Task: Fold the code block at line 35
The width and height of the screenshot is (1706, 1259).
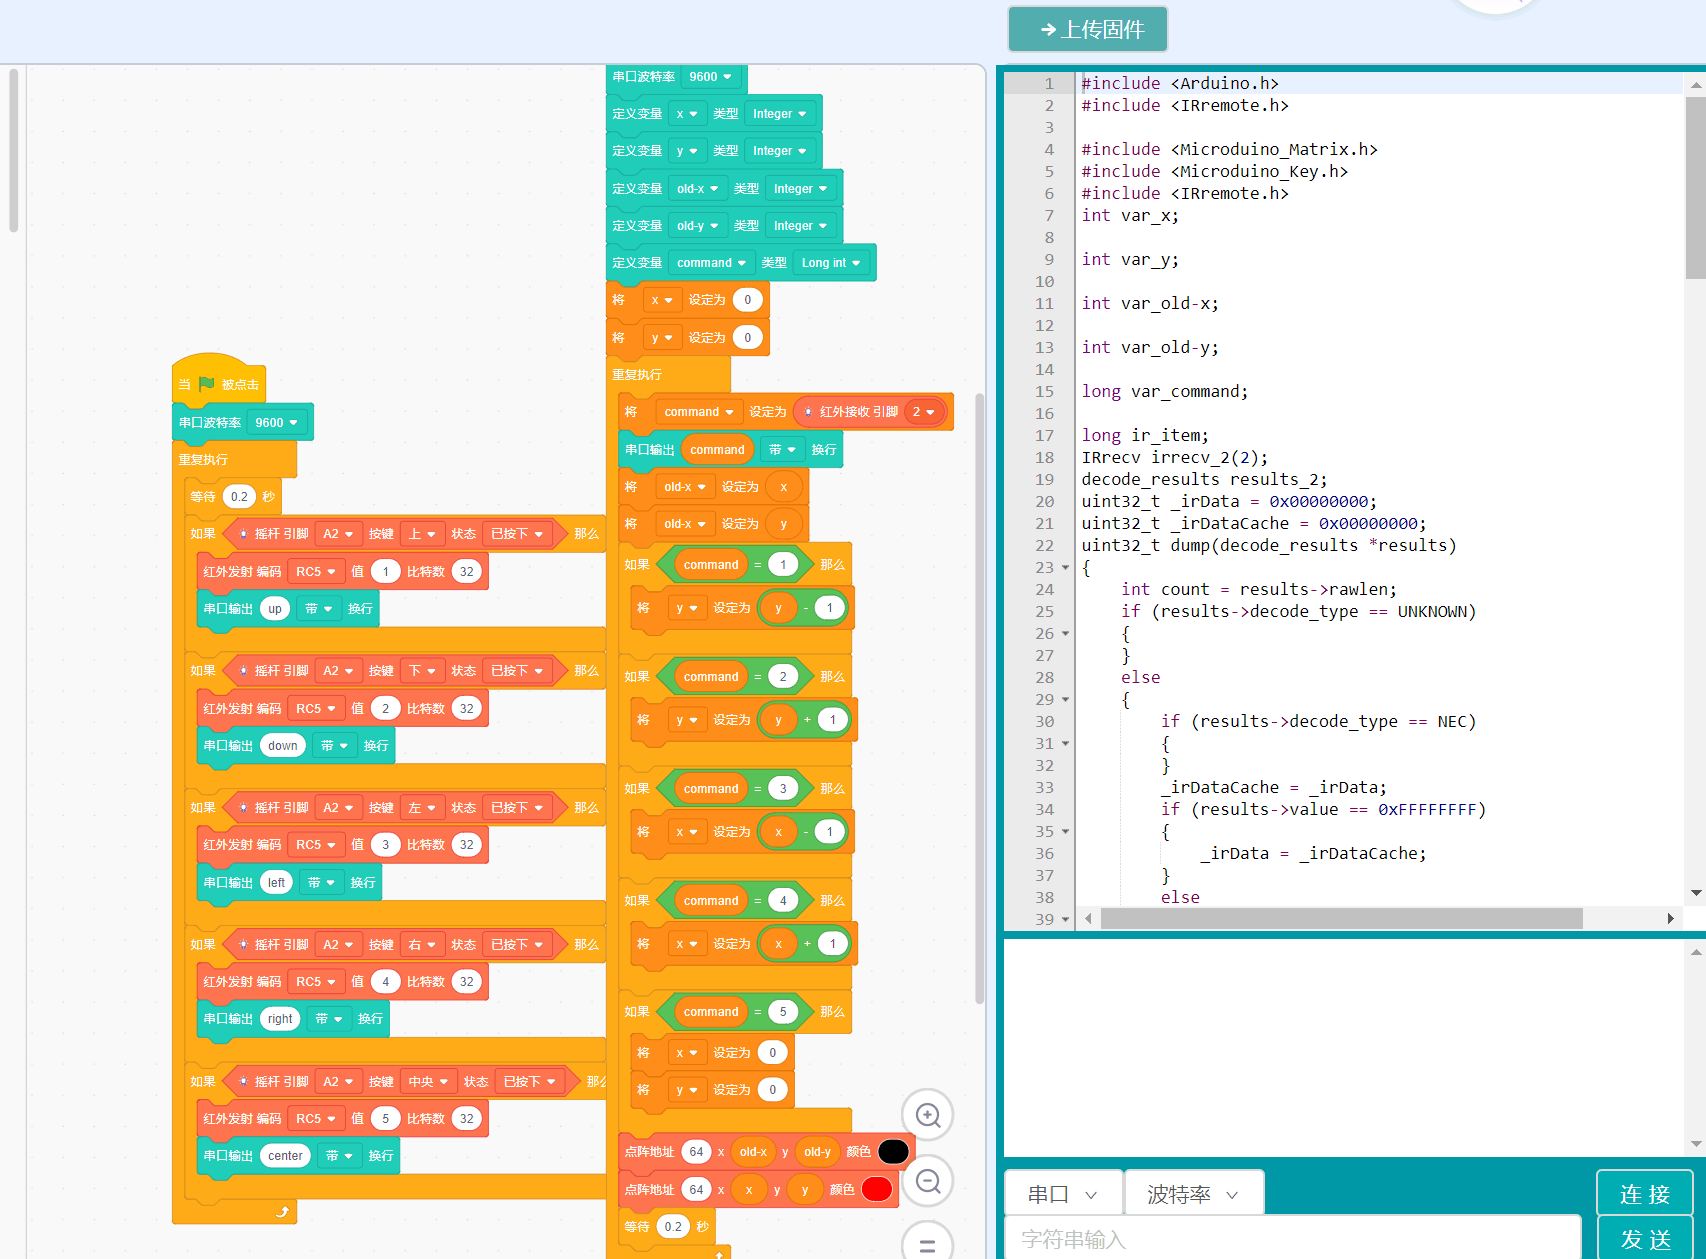Action: pyautogui.click(x=1065, y=832)
